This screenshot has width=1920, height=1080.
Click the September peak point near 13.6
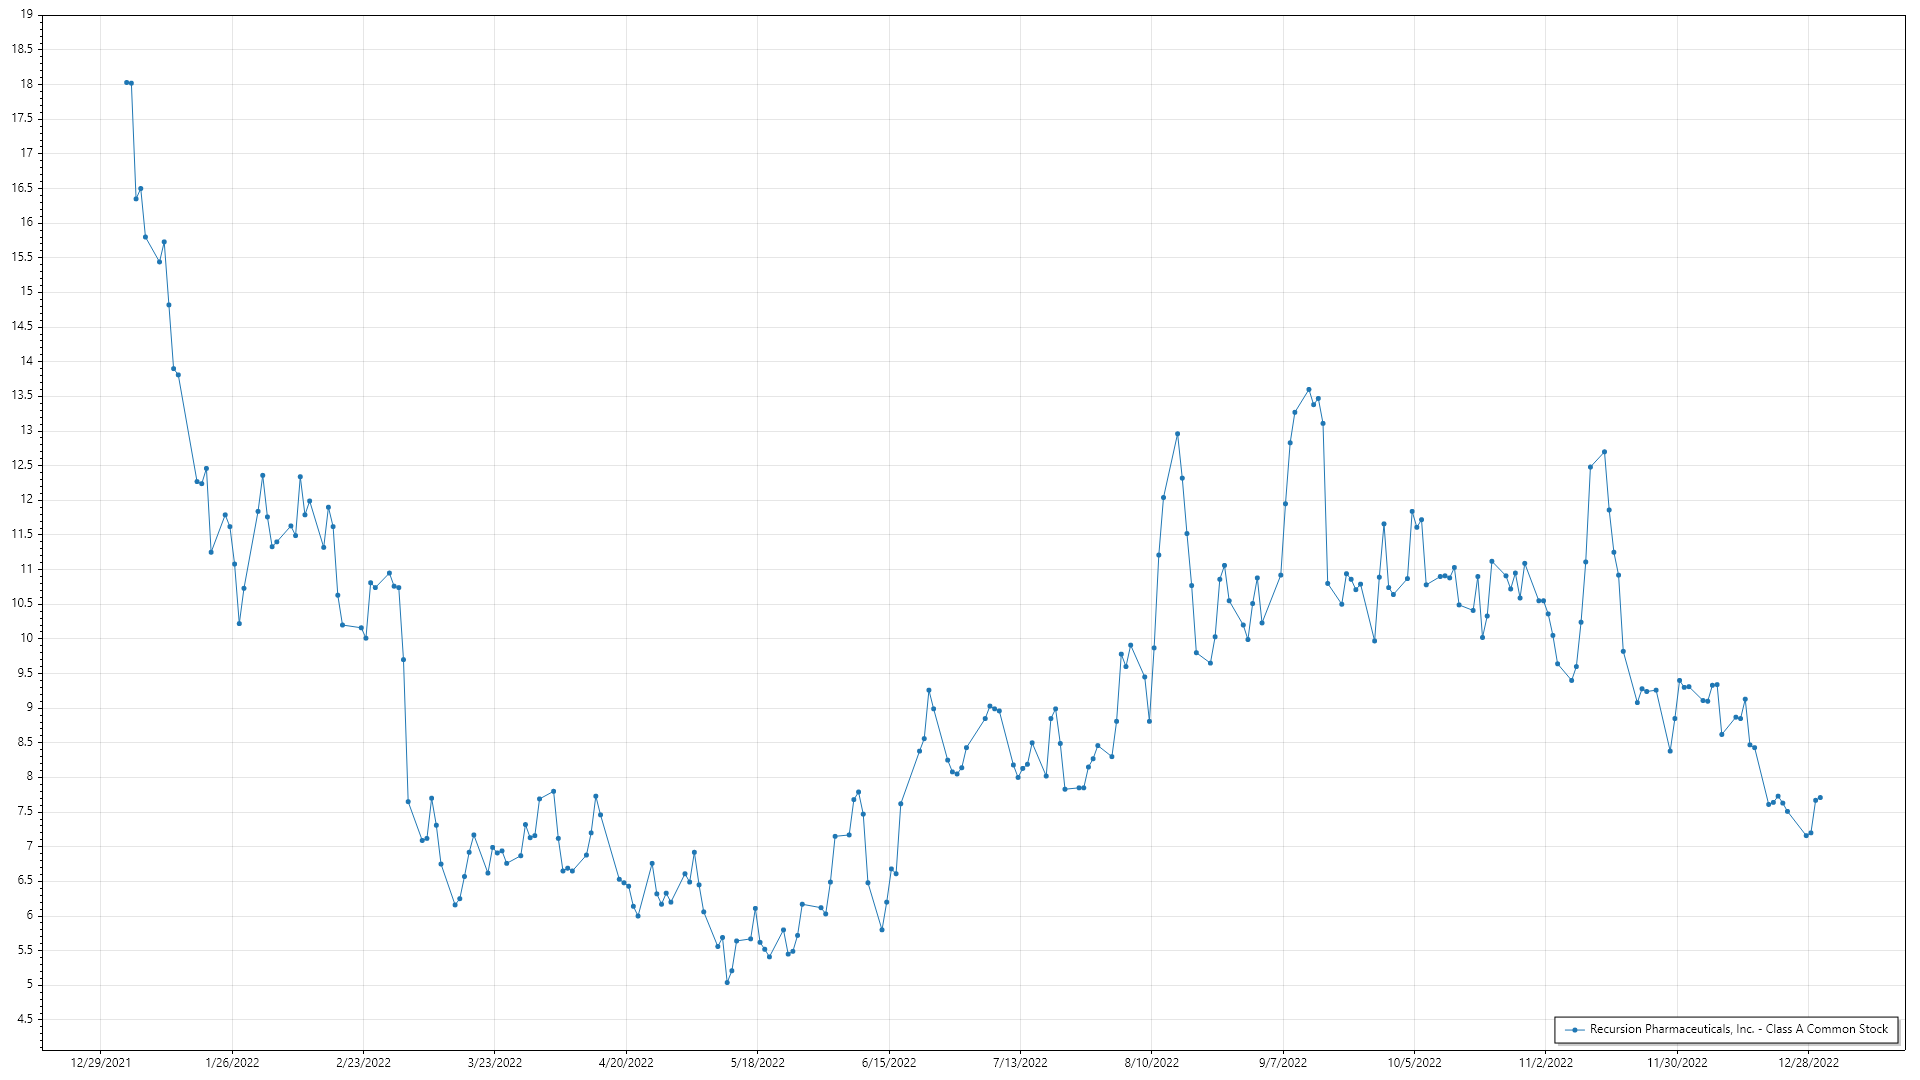click(x=1308, y=390)
